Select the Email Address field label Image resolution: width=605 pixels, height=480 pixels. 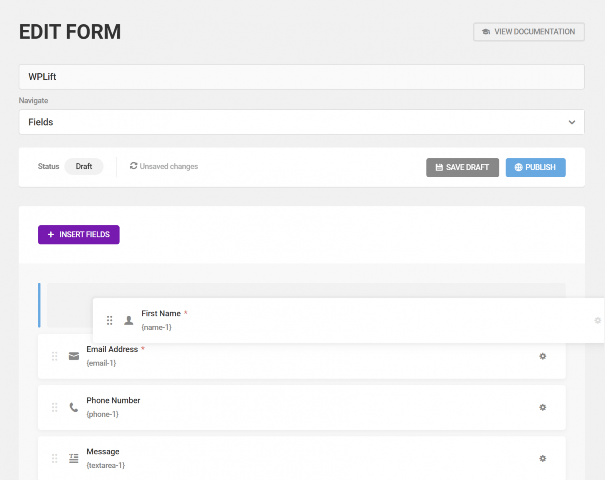point(112,349)
